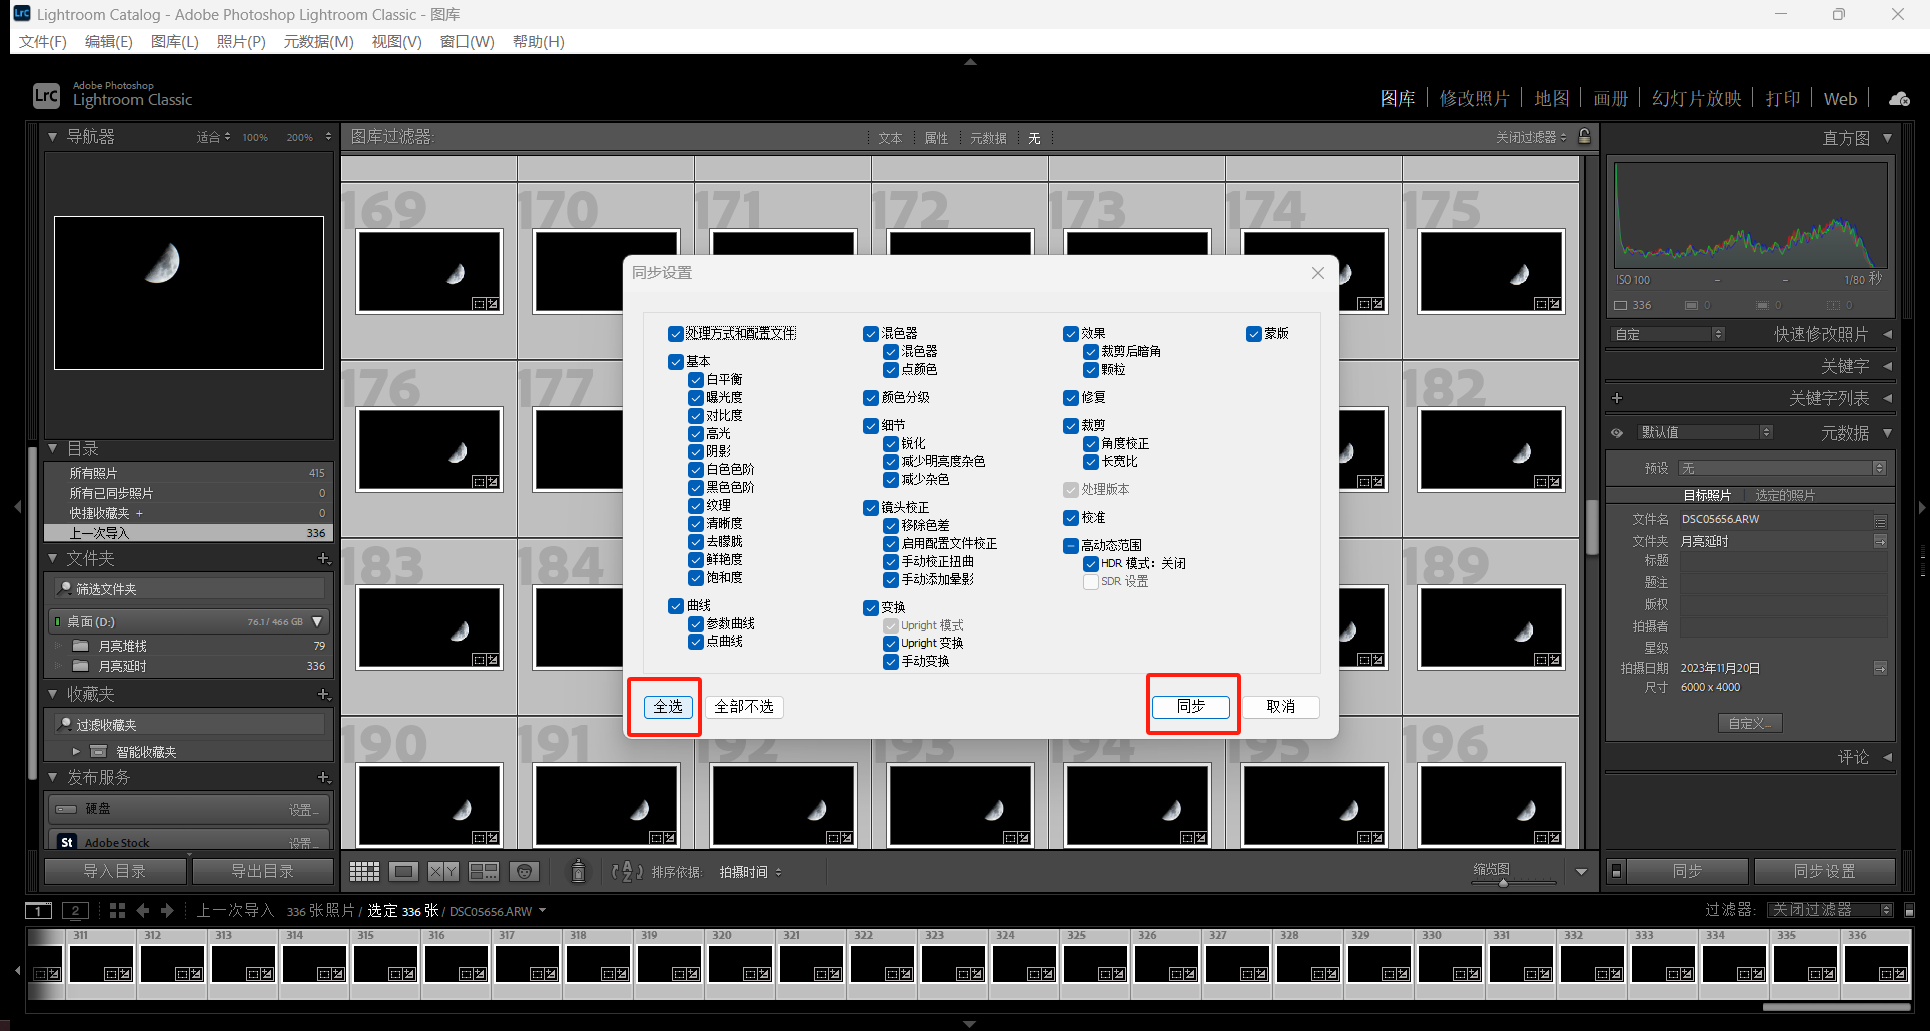
Task: Switch to Grid view icon in toolbar
Action: [364, 872]
